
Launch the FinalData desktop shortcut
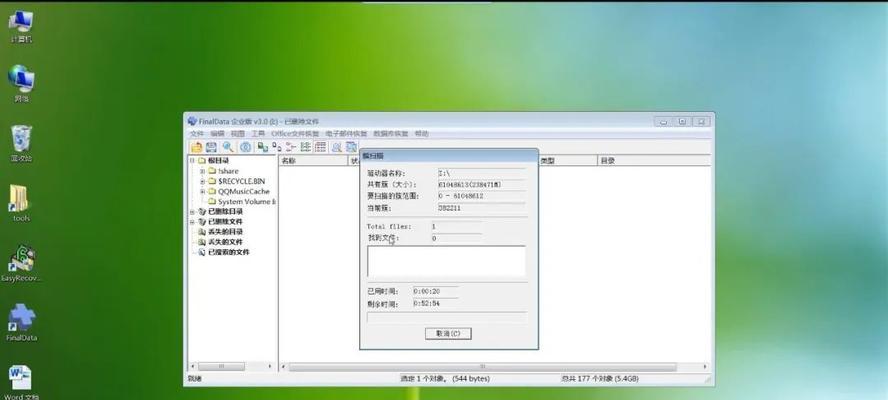tap(21, 323)
